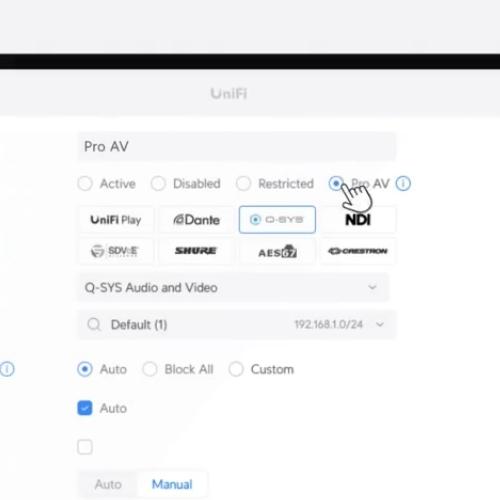Choose the Dante protocol tile

coord(196,220)
